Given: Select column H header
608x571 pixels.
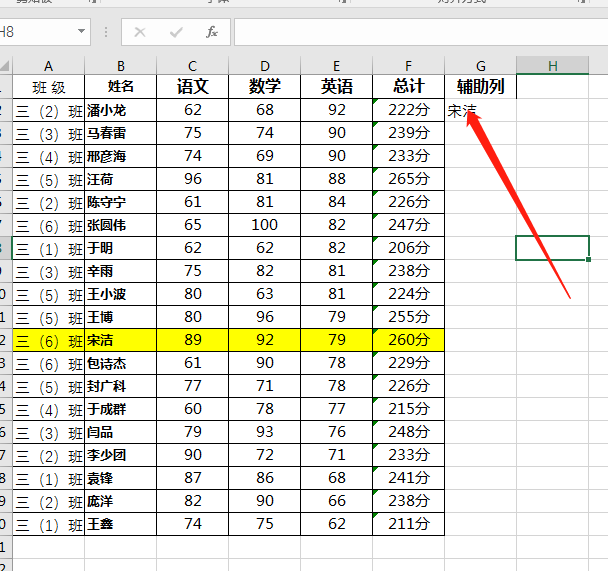Looking at the screenshot, I should [x=553, y=66].
